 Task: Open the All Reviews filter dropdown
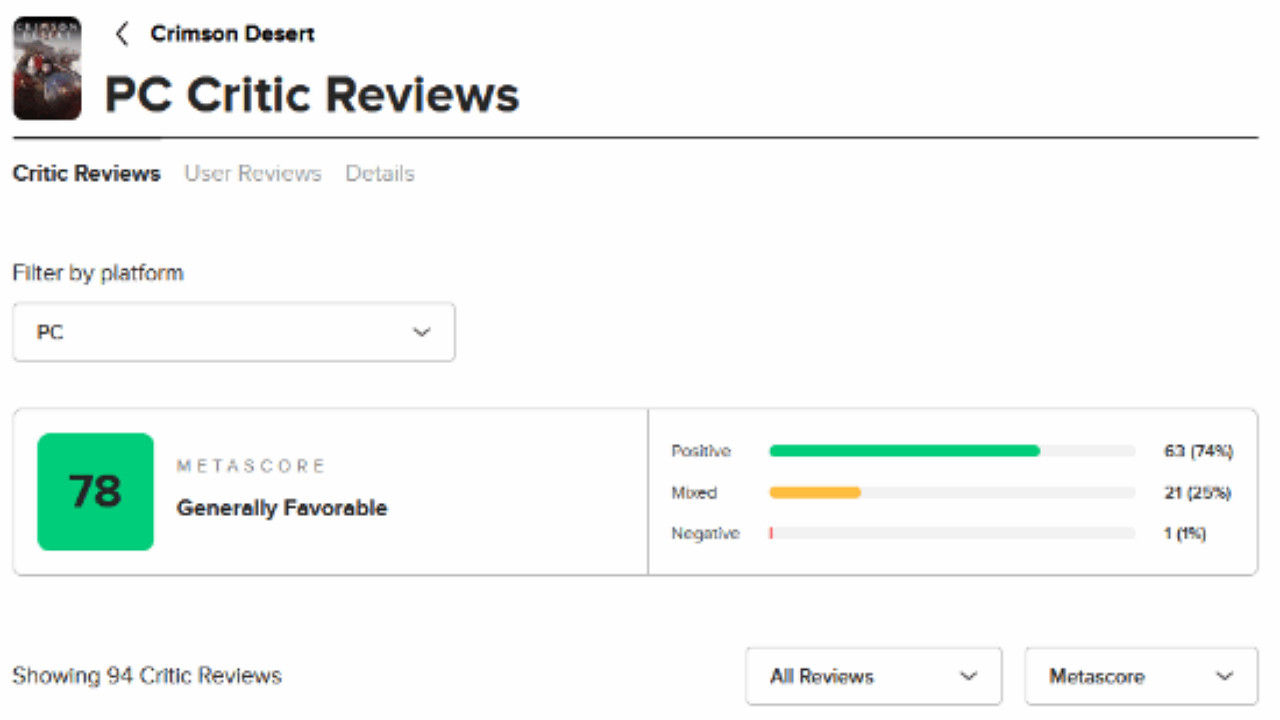click(873, 676)
